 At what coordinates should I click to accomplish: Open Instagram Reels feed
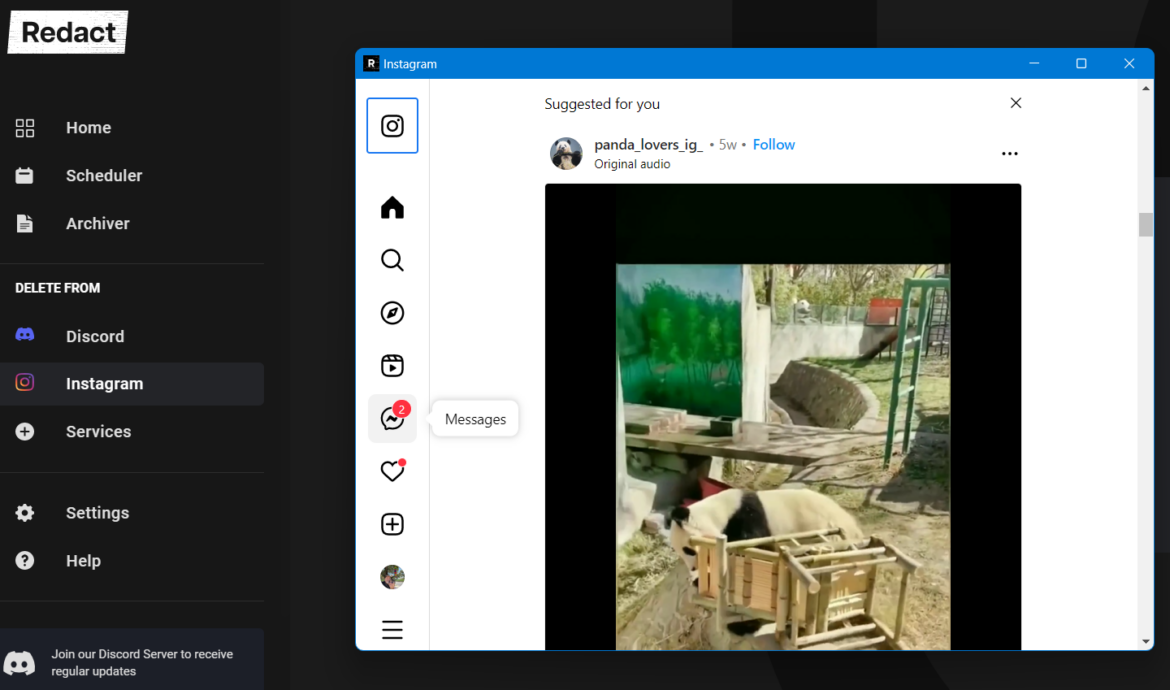392,365
